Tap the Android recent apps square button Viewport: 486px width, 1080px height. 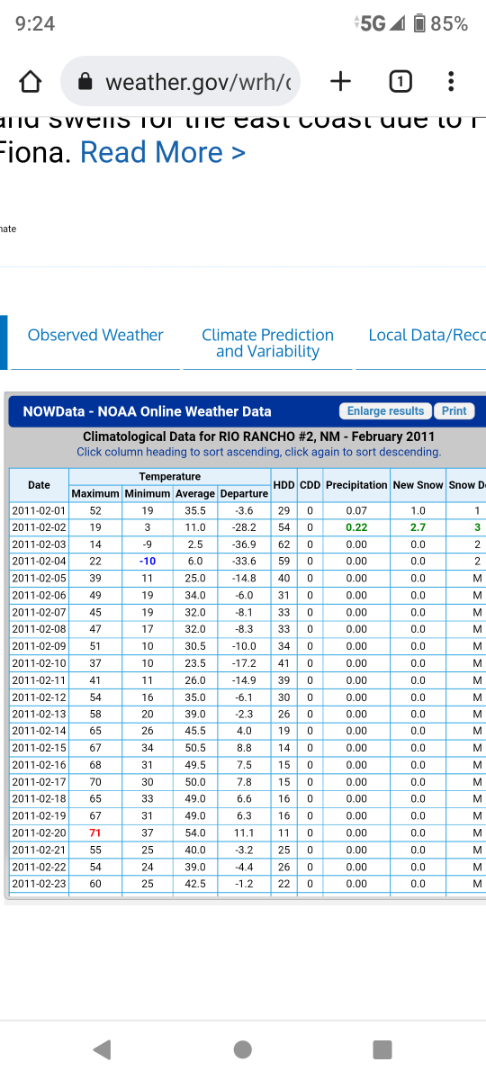pos(382,1049)
